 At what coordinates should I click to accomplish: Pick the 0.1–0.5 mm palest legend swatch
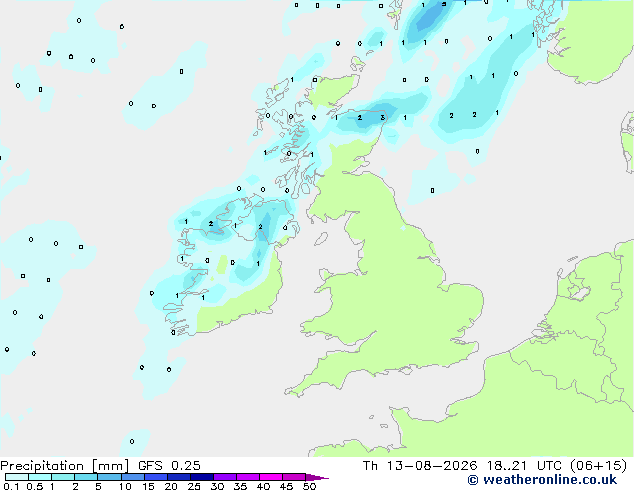pos(17,477)
